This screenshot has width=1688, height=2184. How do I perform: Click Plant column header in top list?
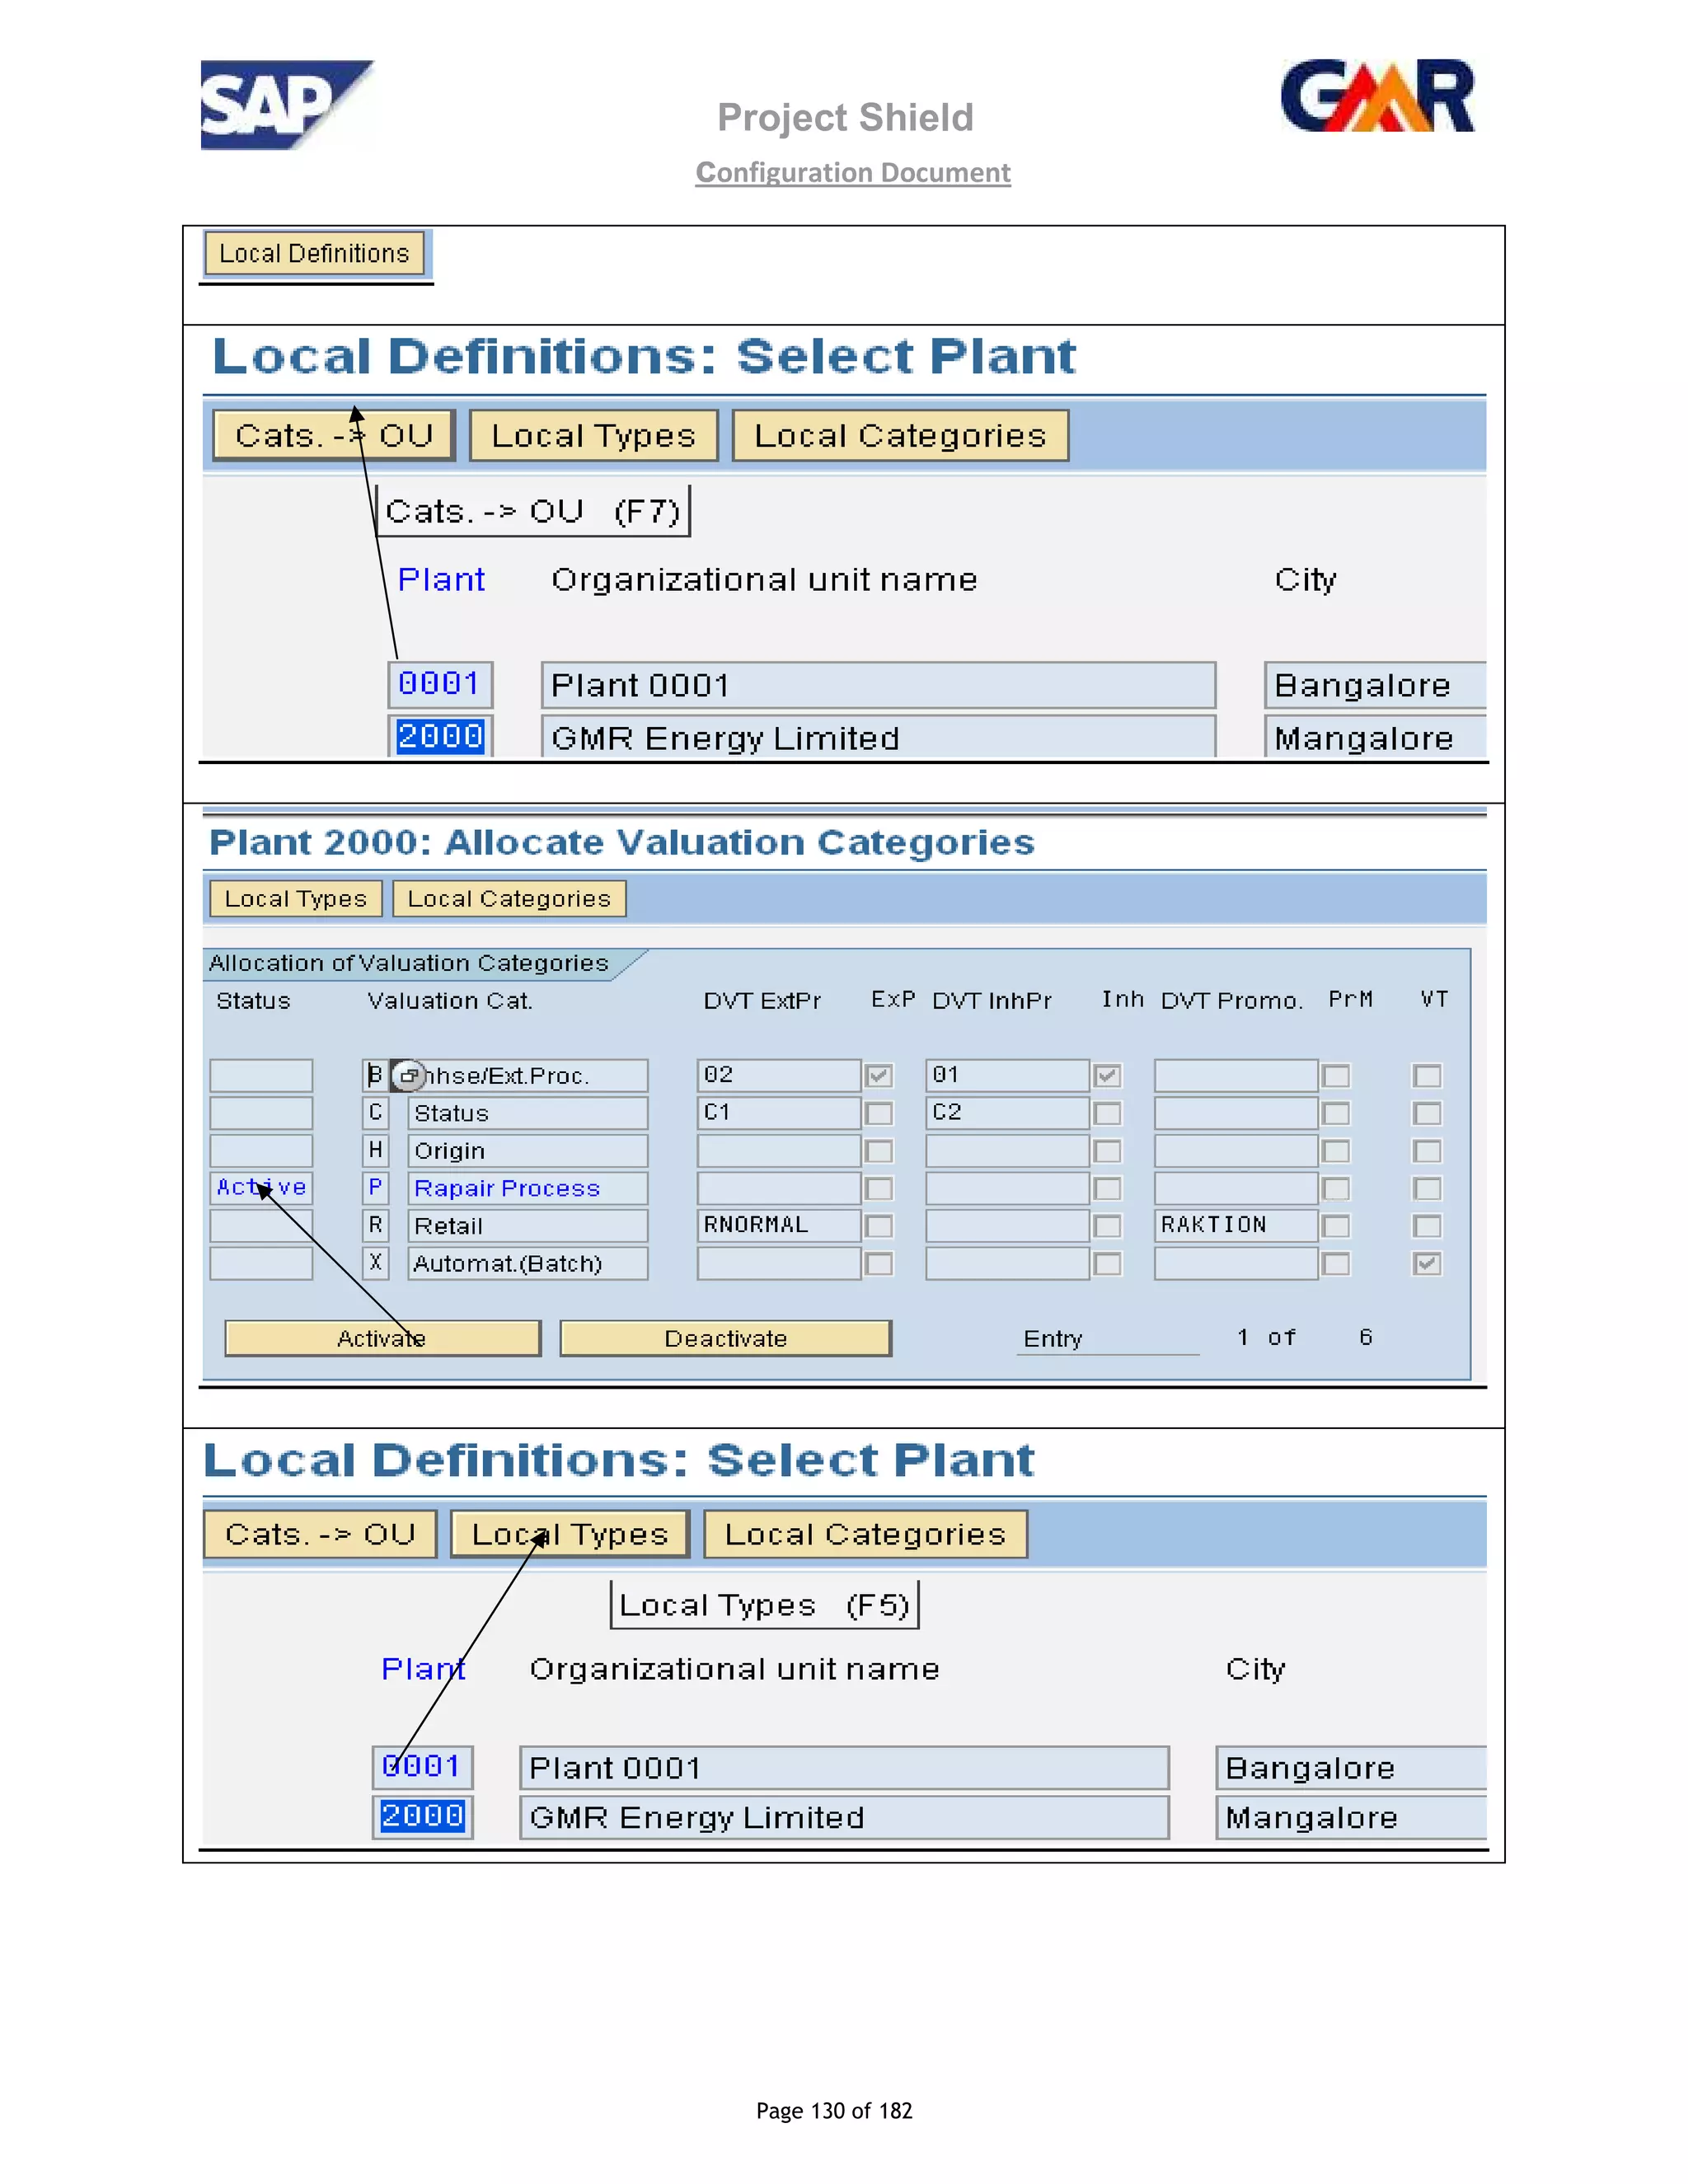441,580
